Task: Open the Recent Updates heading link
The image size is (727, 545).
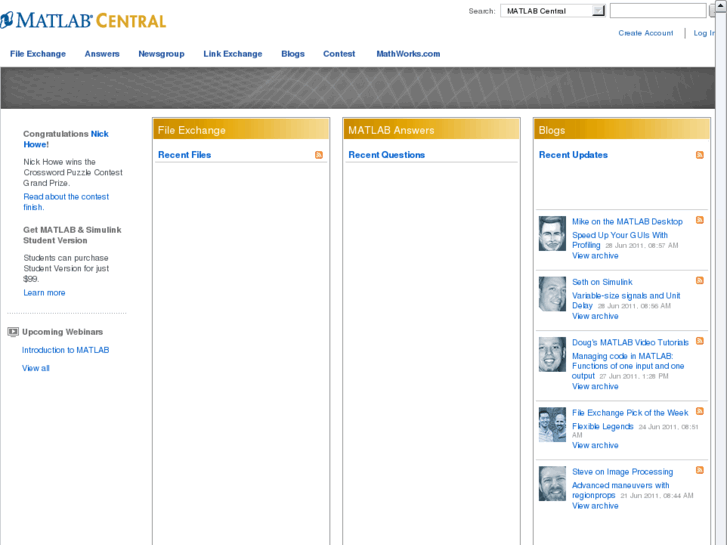Action: [573, 155]
